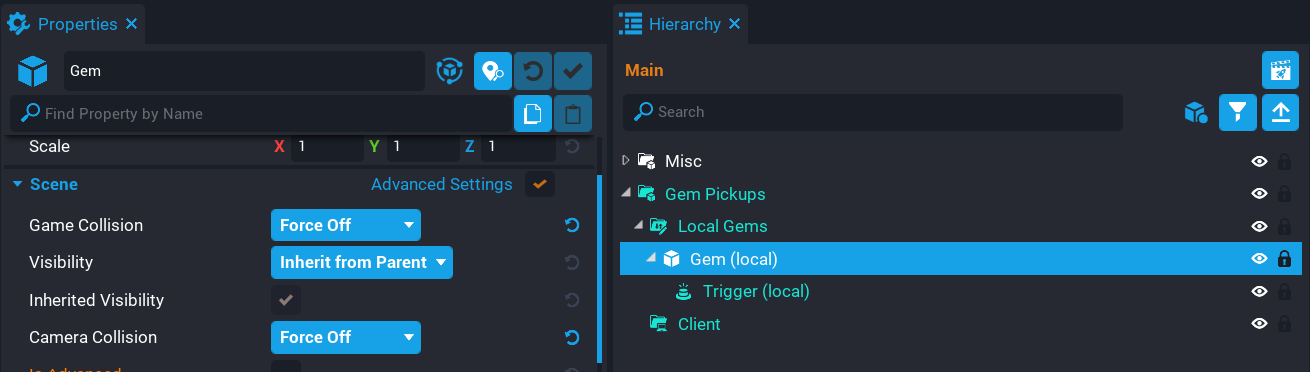Click the filter icon in Hierarchy
Image resolution: width=1310 pixels, height=372 pixels.
[1238, 112]
